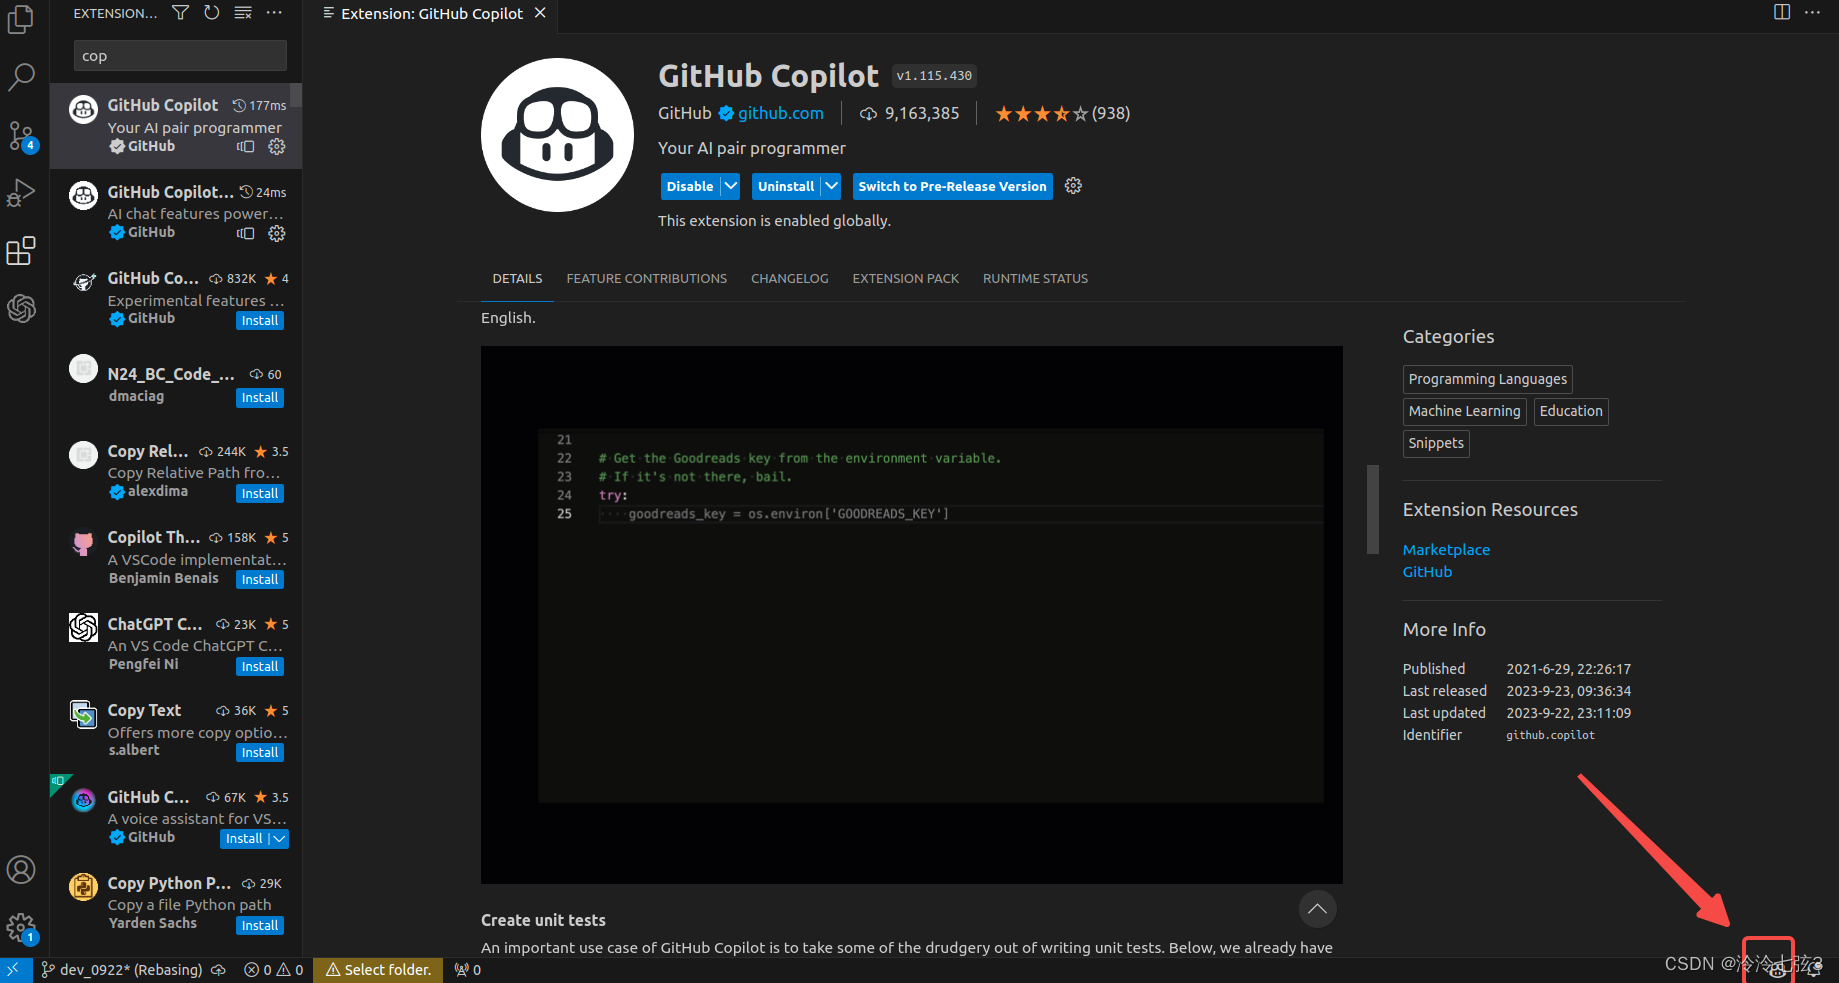This screenshot has width=1839, height=983.
Task: Click the Uninstall button
Action: [786, 186]
